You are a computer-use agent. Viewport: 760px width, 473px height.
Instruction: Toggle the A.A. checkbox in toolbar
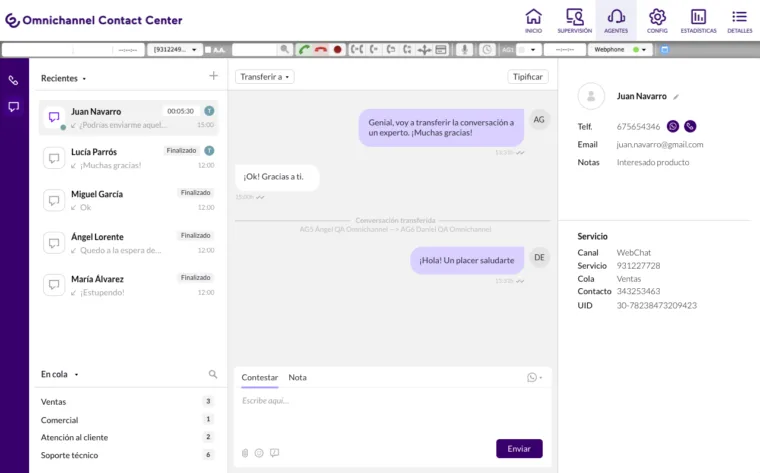point(208,49)
